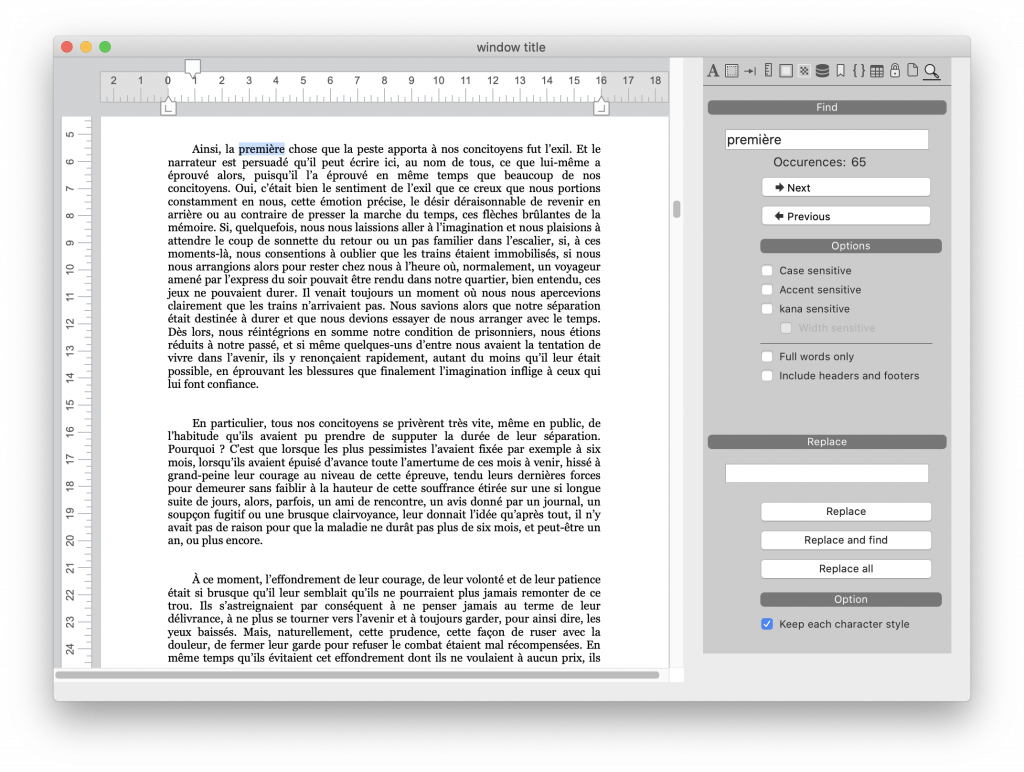Image resolution: width=1024 pixels, height=772 pixels.
Task: Collapse the Options section header
Action: (x=850, y=246)
